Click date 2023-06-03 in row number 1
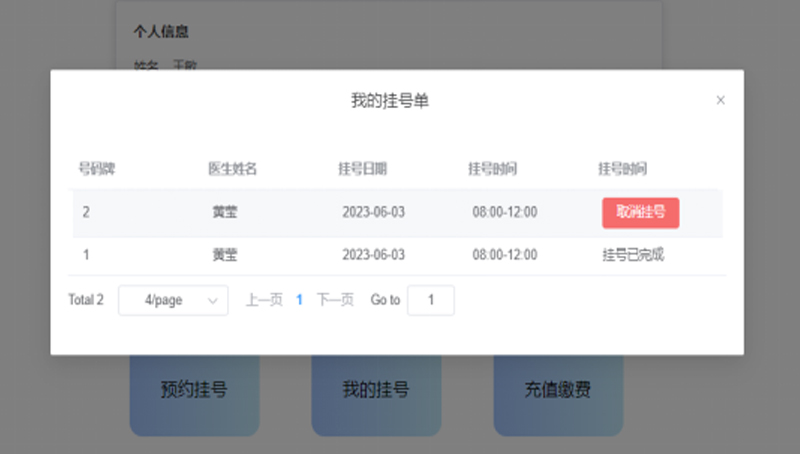 (373, 255)
